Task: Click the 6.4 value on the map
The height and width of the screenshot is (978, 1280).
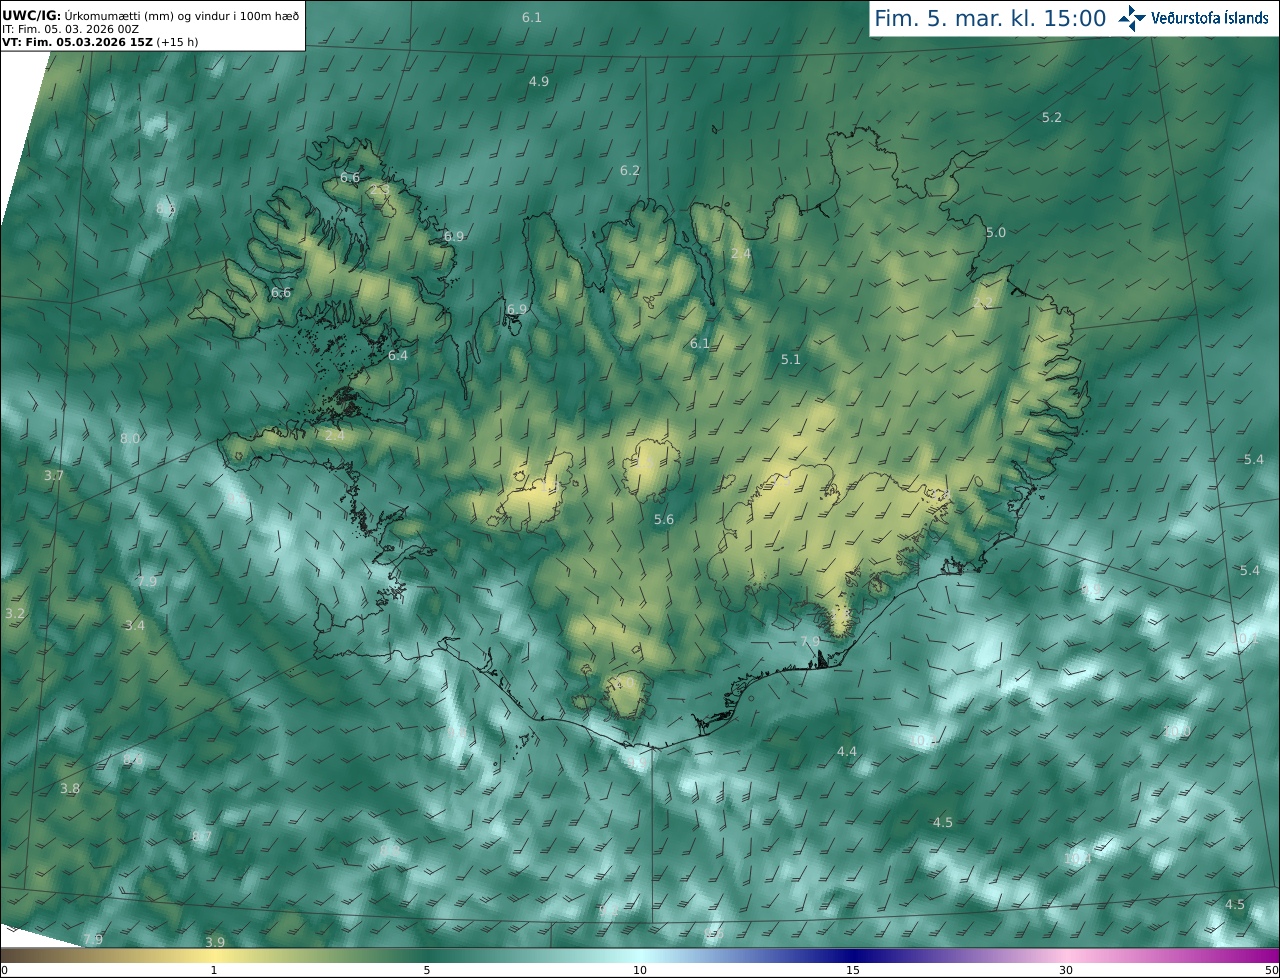Action: coord(398,355)
